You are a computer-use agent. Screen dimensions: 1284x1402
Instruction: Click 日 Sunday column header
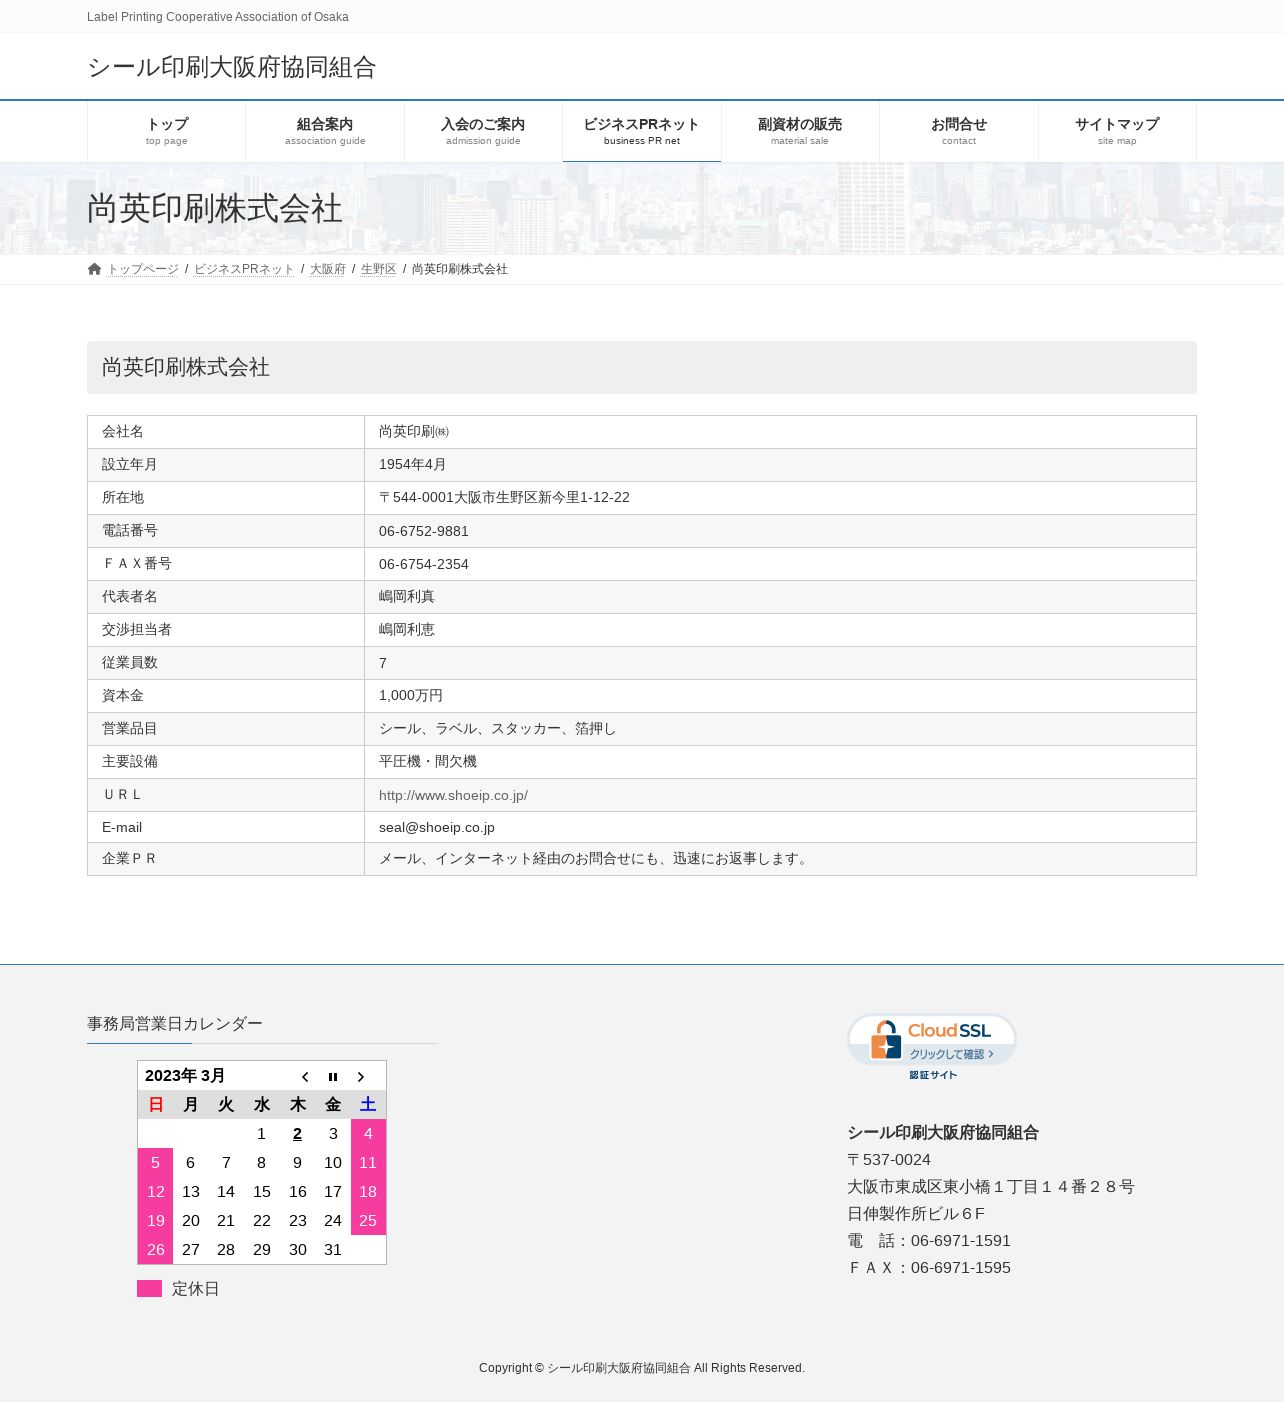155,1105
